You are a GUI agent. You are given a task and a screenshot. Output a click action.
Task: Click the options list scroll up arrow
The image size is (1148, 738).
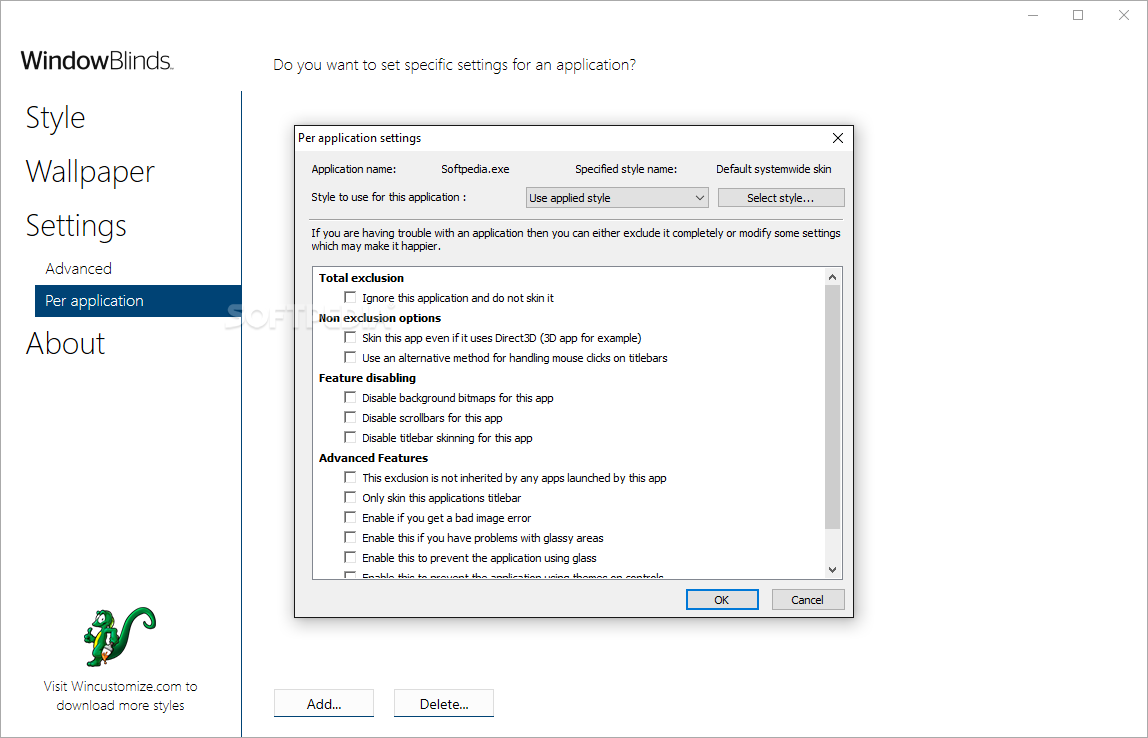[832, 277]
